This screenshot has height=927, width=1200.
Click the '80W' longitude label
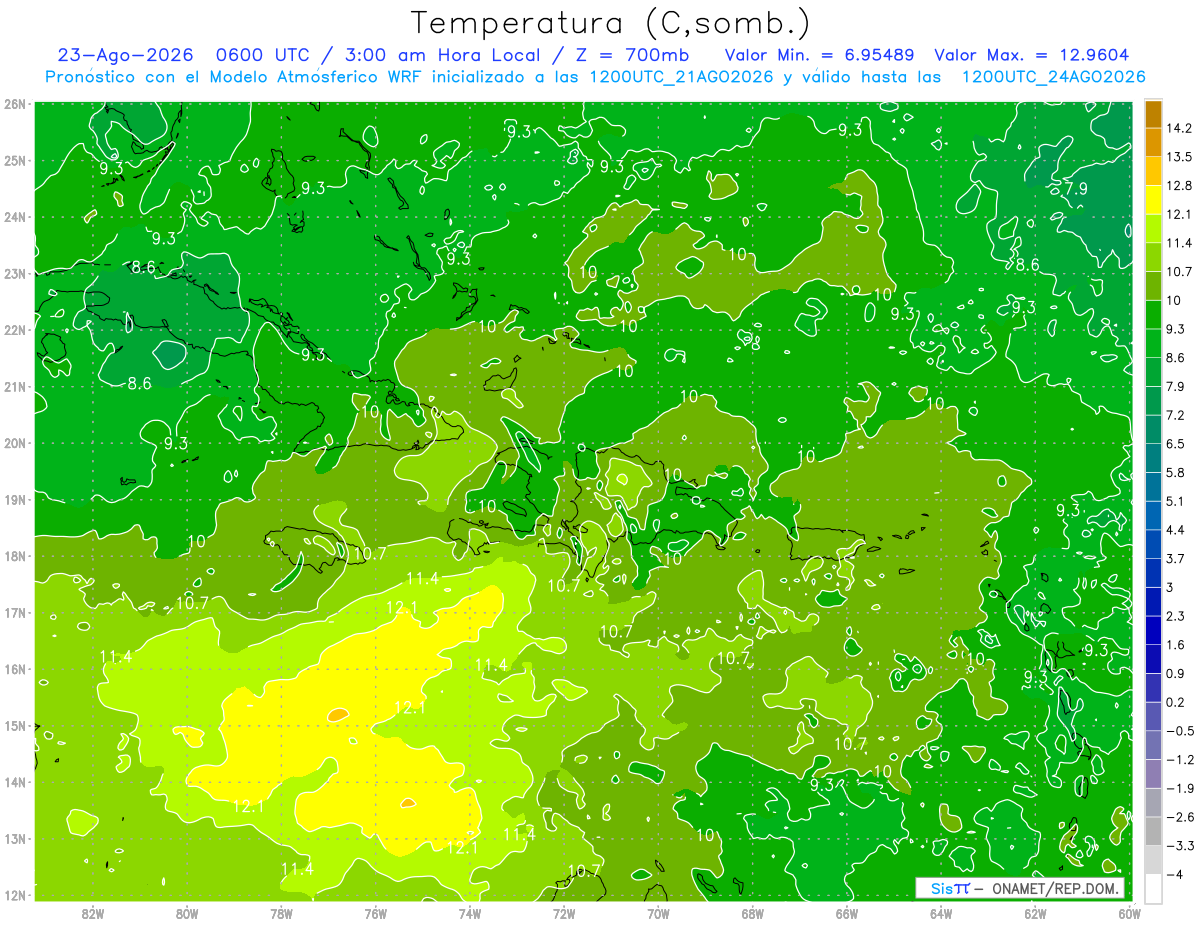tap(187, 914)
